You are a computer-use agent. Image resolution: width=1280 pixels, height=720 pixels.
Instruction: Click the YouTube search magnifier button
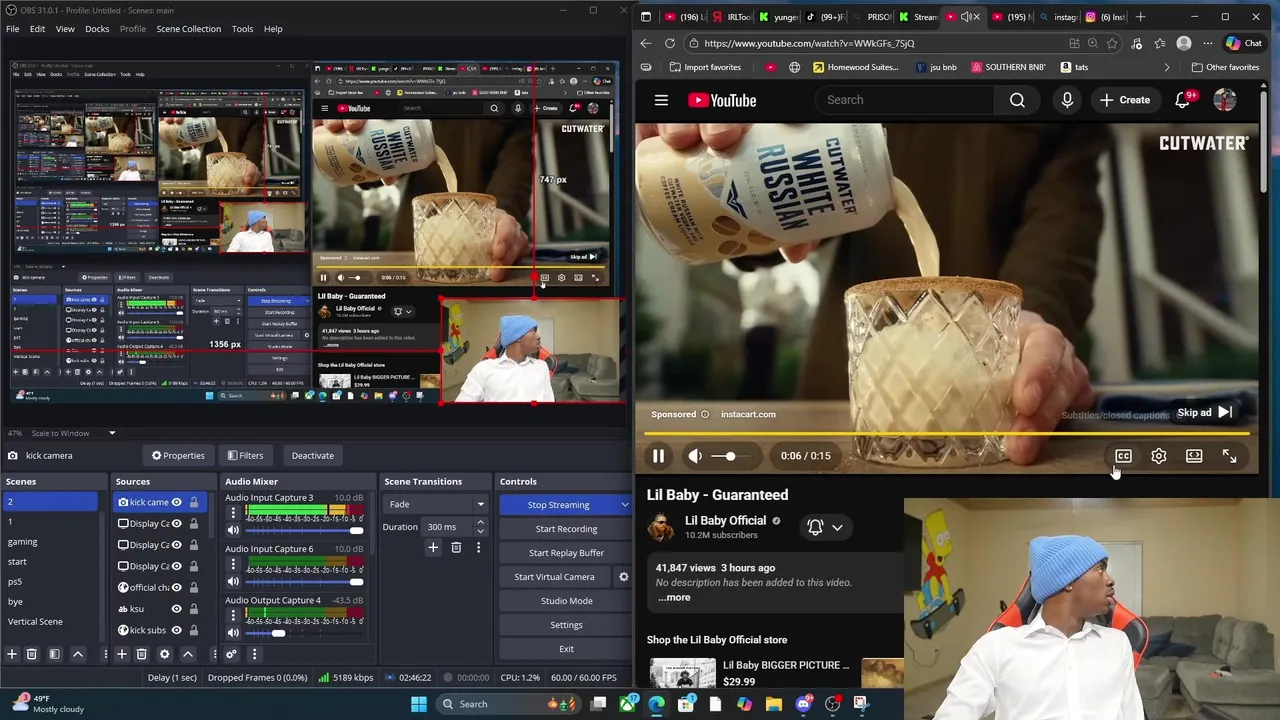click(x=1017, y=100)
